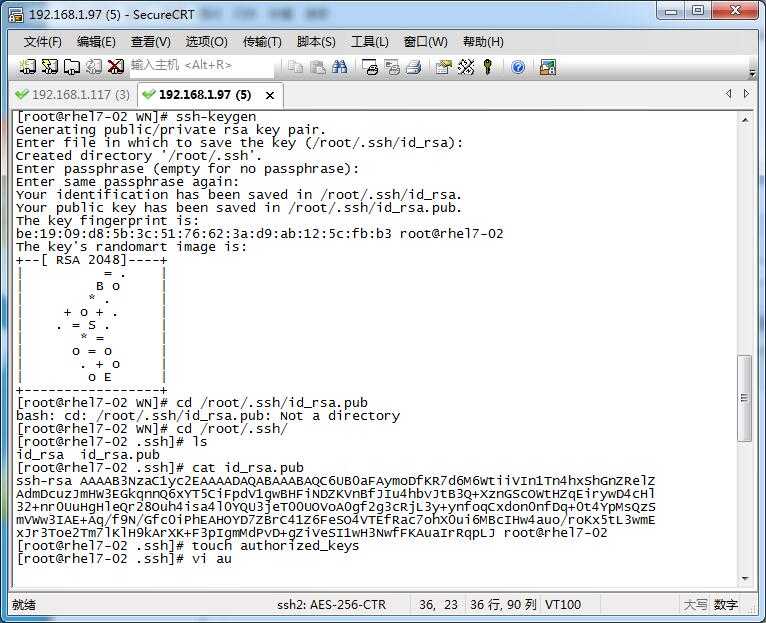Screen dimensions: 766x623
Task: Click the 'Not a directory' error line
Action: (x=208, y=416)
